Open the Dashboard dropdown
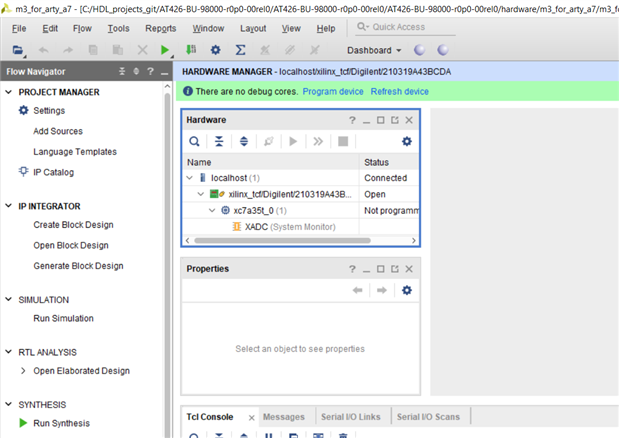Viewport: 619px width, 438px height. point(373,49)
